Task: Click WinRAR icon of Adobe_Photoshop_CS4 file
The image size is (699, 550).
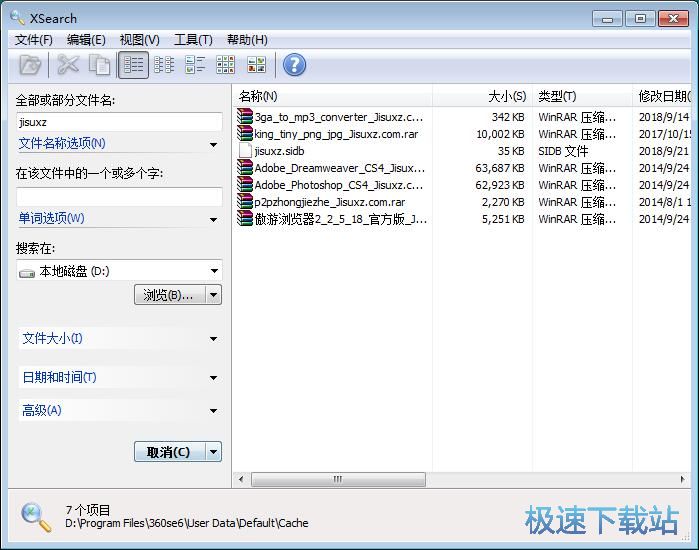Action: click(x=245, y=185)
